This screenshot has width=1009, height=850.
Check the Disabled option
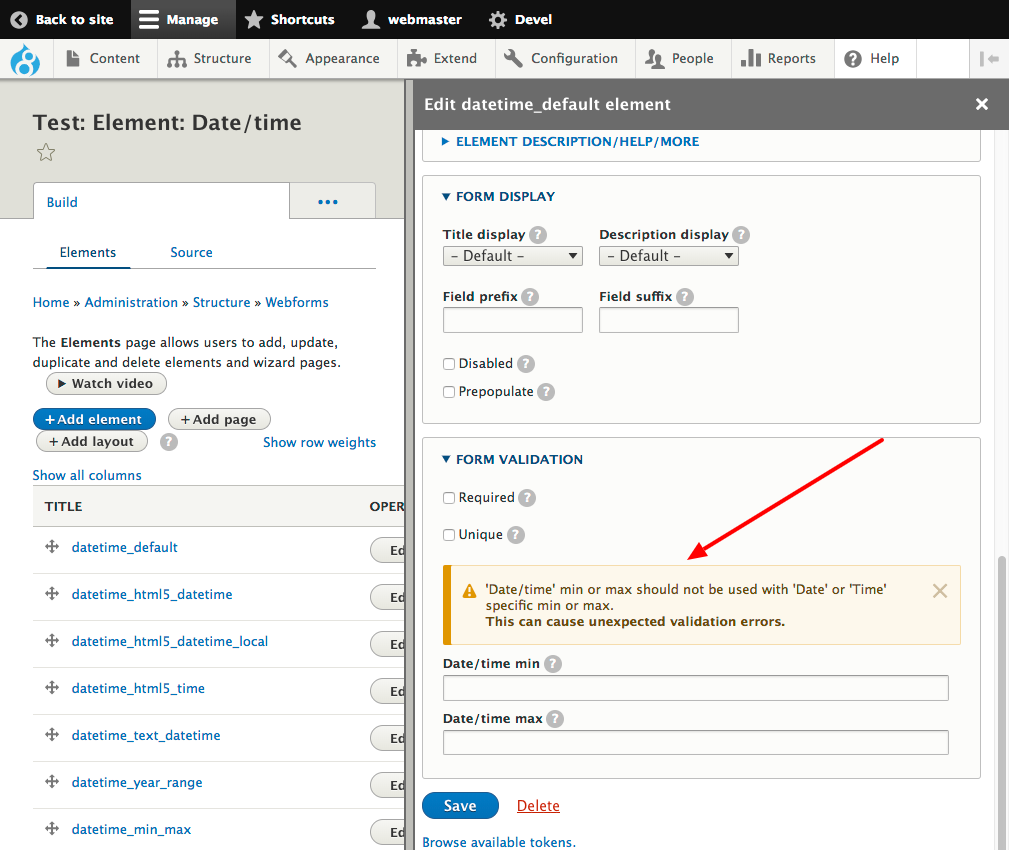[449, 364]
